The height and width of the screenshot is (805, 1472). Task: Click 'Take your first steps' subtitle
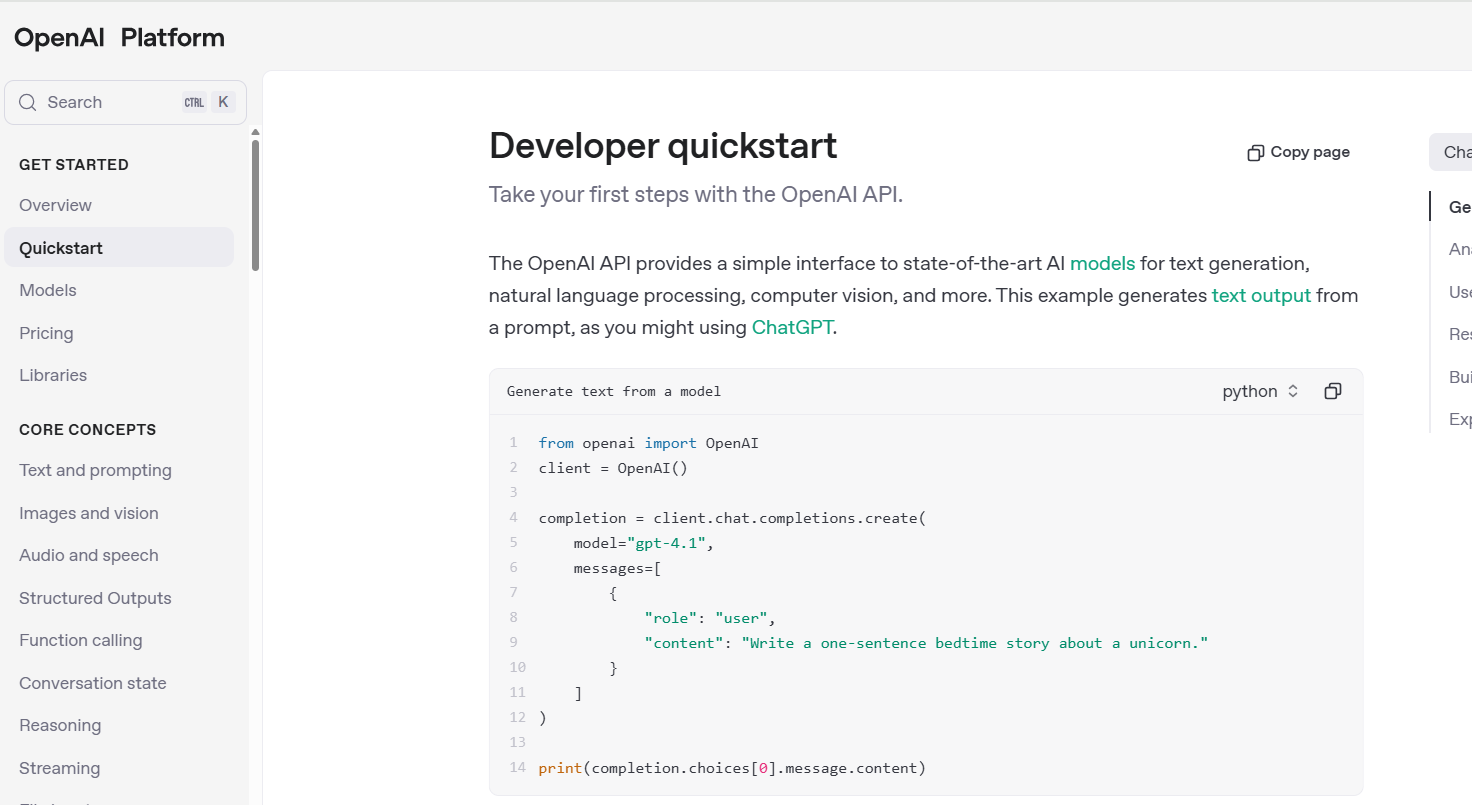pos(696,194)
